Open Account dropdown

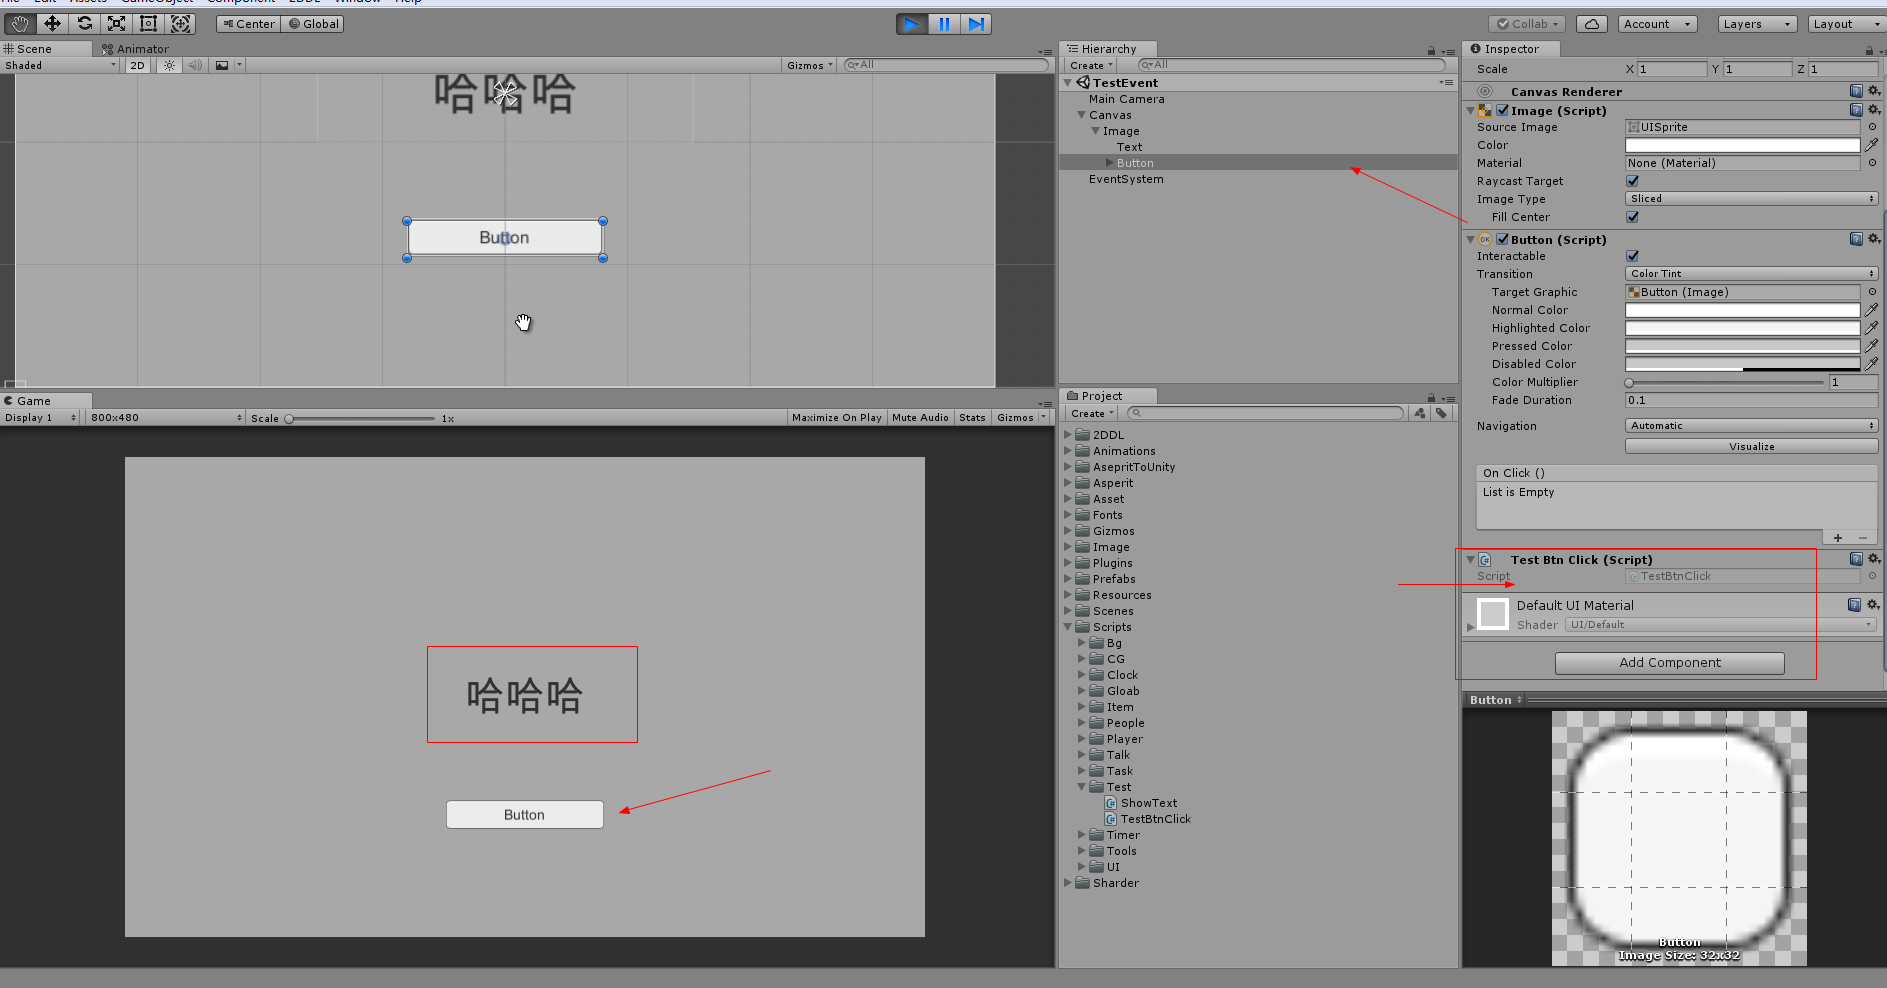point(1657,24)
